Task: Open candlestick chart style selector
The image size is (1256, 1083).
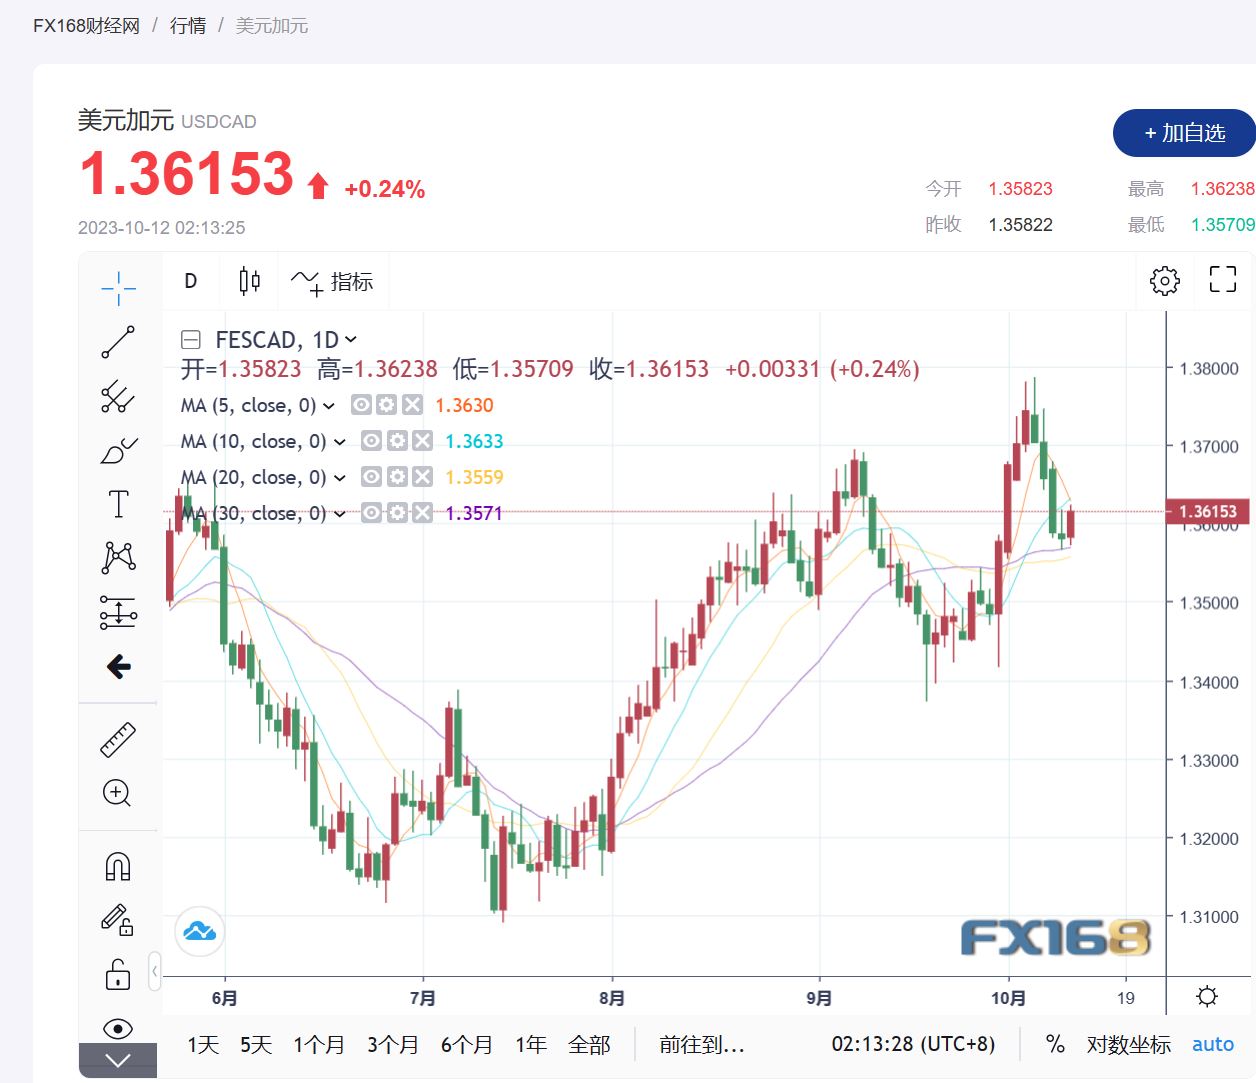Action: pos(250,281)
